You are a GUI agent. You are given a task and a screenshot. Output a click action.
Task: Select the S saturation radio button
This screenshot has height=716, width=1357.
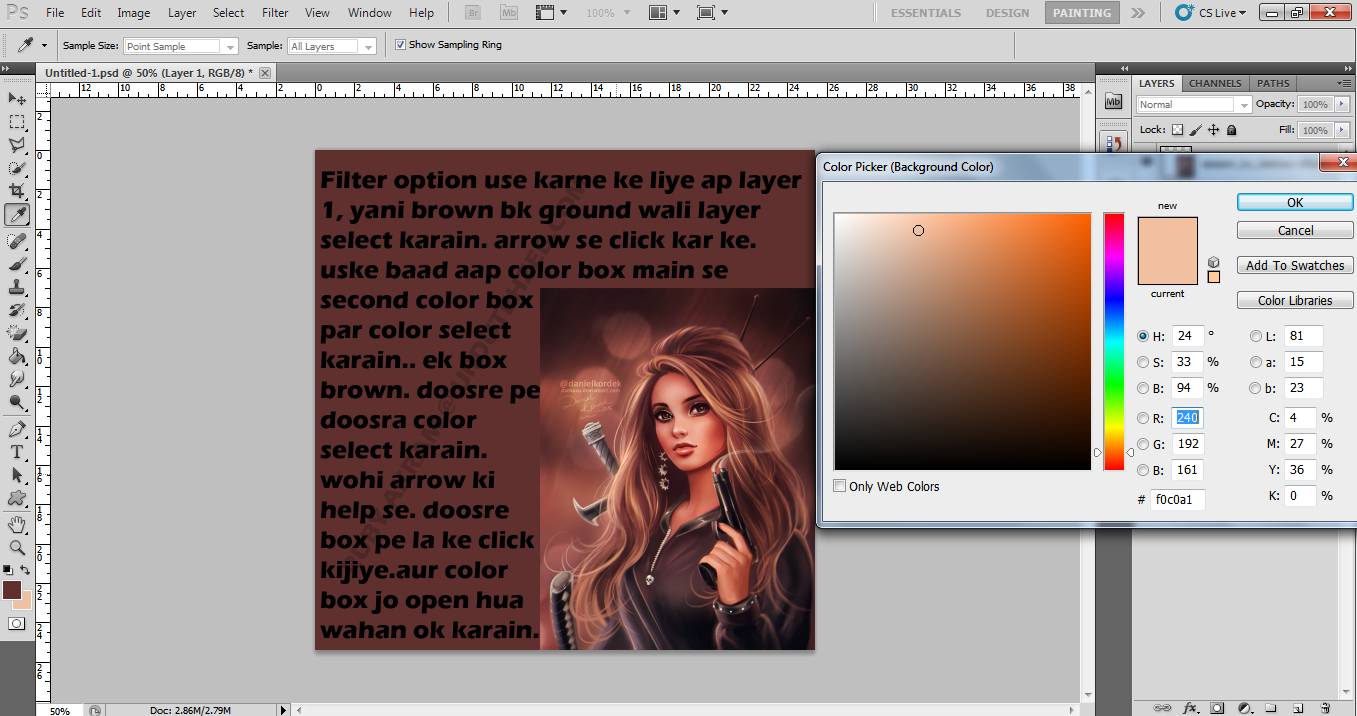pyautogui.click(x=1143, y=362)
